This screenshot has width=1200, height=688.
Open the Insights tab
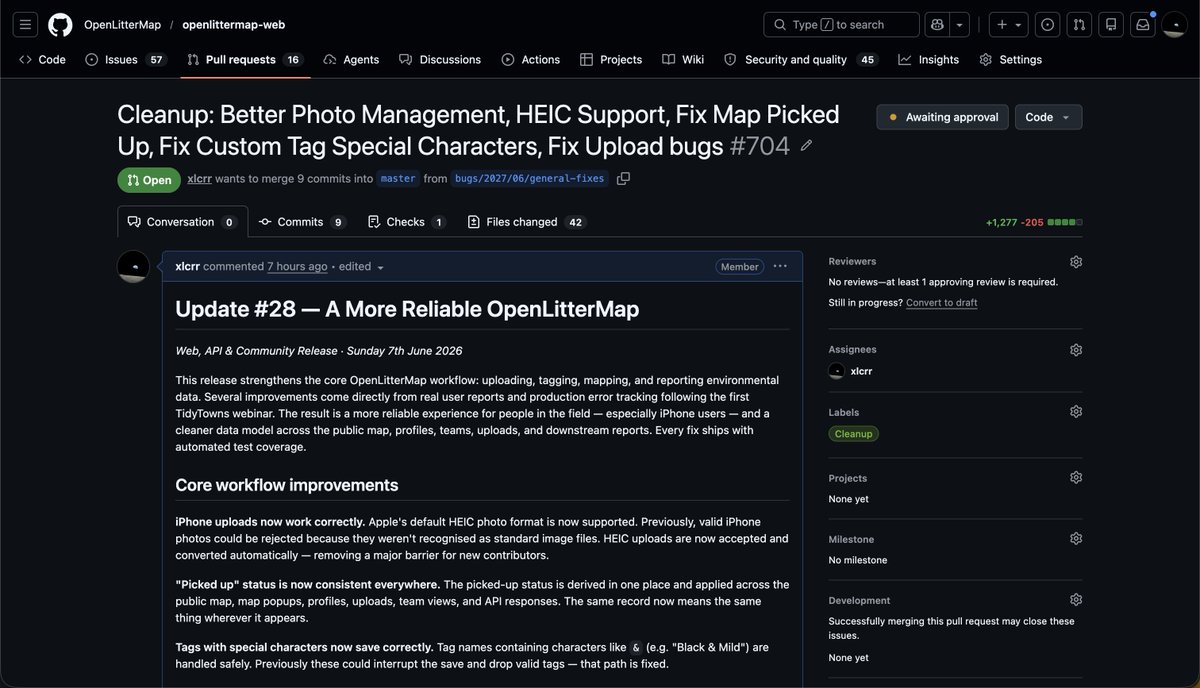(x=929, y=60)
